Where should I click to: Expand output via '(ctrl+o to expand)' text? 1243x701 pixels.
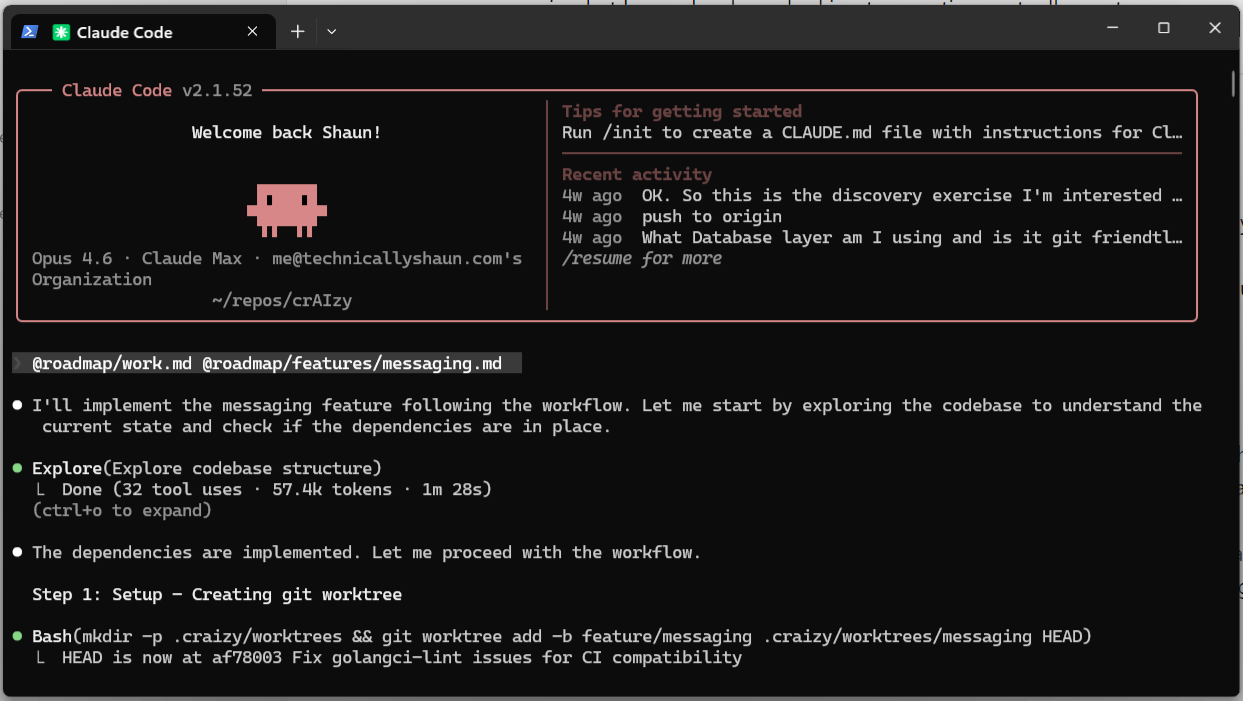[x=122, y=510]
